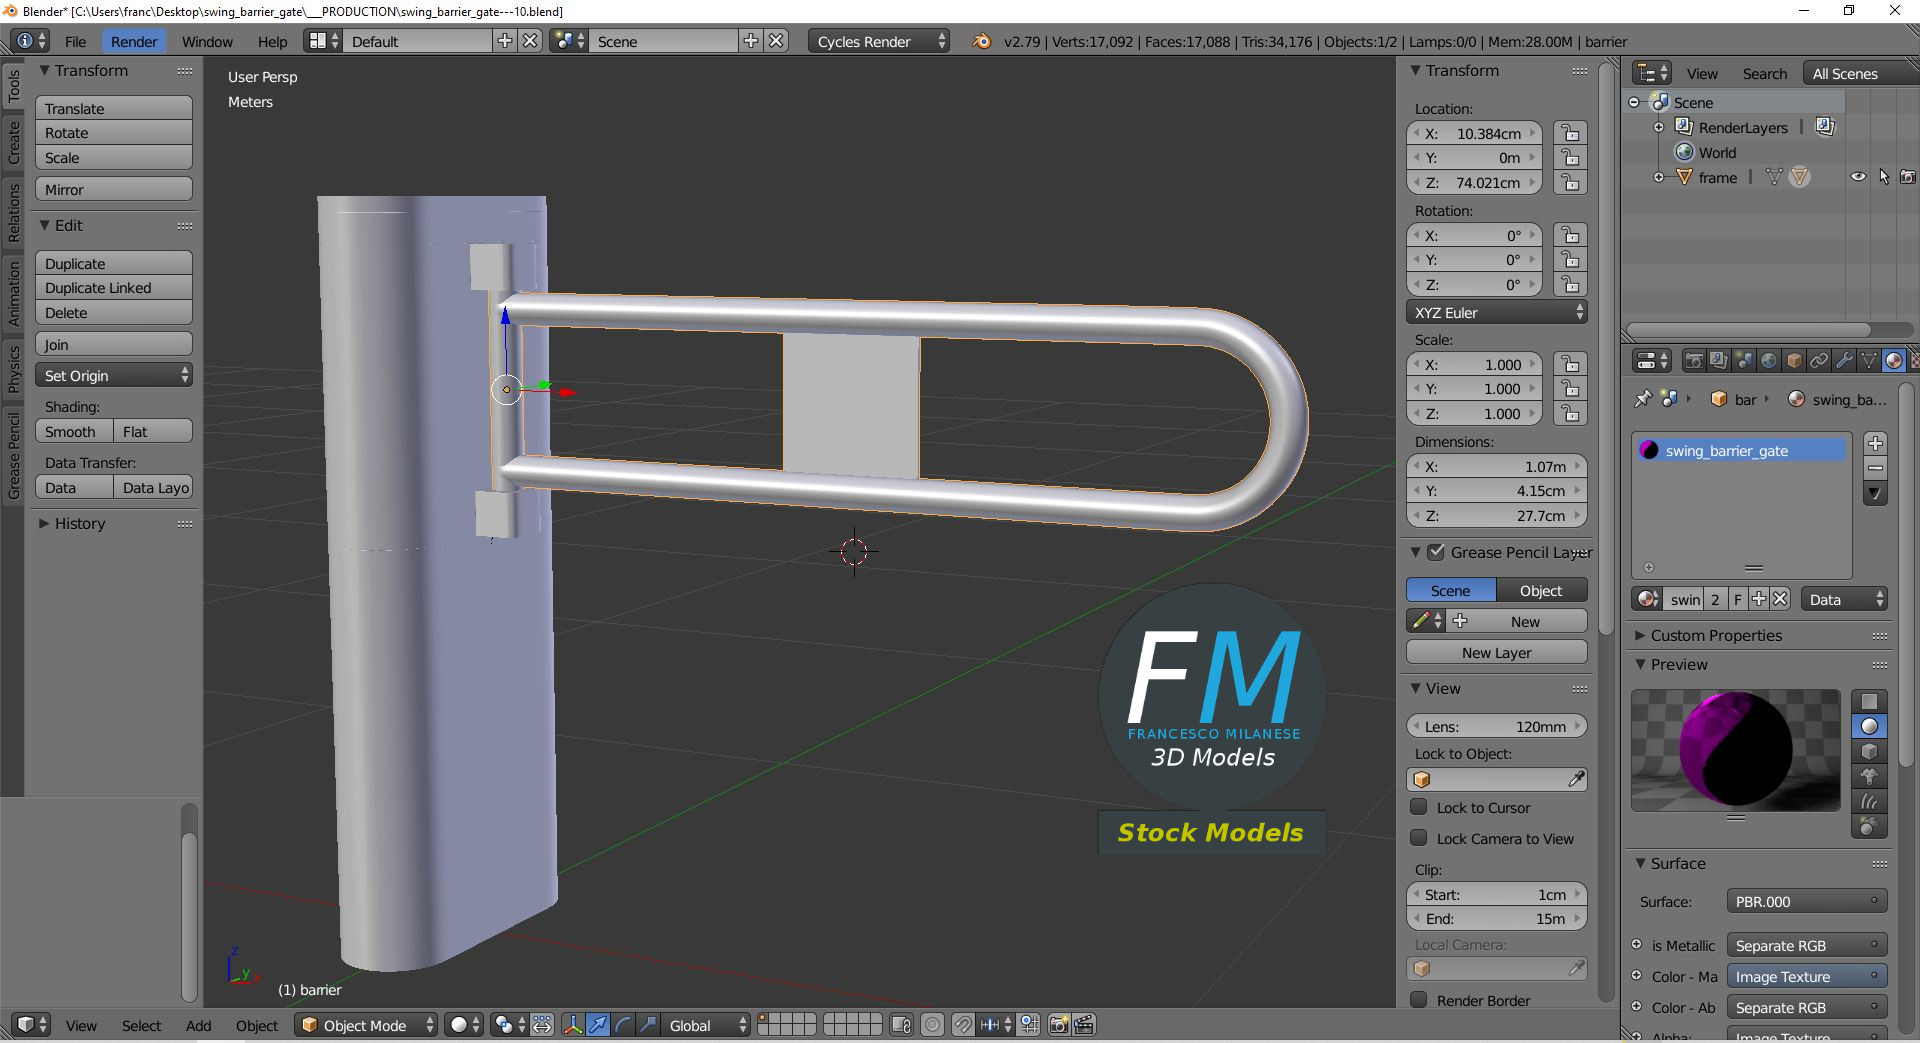The width and height of the screenshot is (1920, 1043).
Task: Toggle proportional editing in the viewport header
Action: tap(932, 1025)
